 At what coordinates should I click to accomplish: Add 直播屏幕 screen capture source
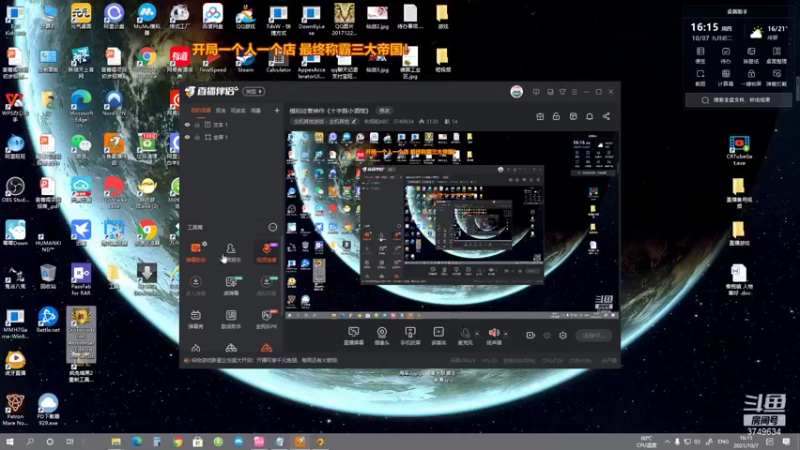coord(354,336)
